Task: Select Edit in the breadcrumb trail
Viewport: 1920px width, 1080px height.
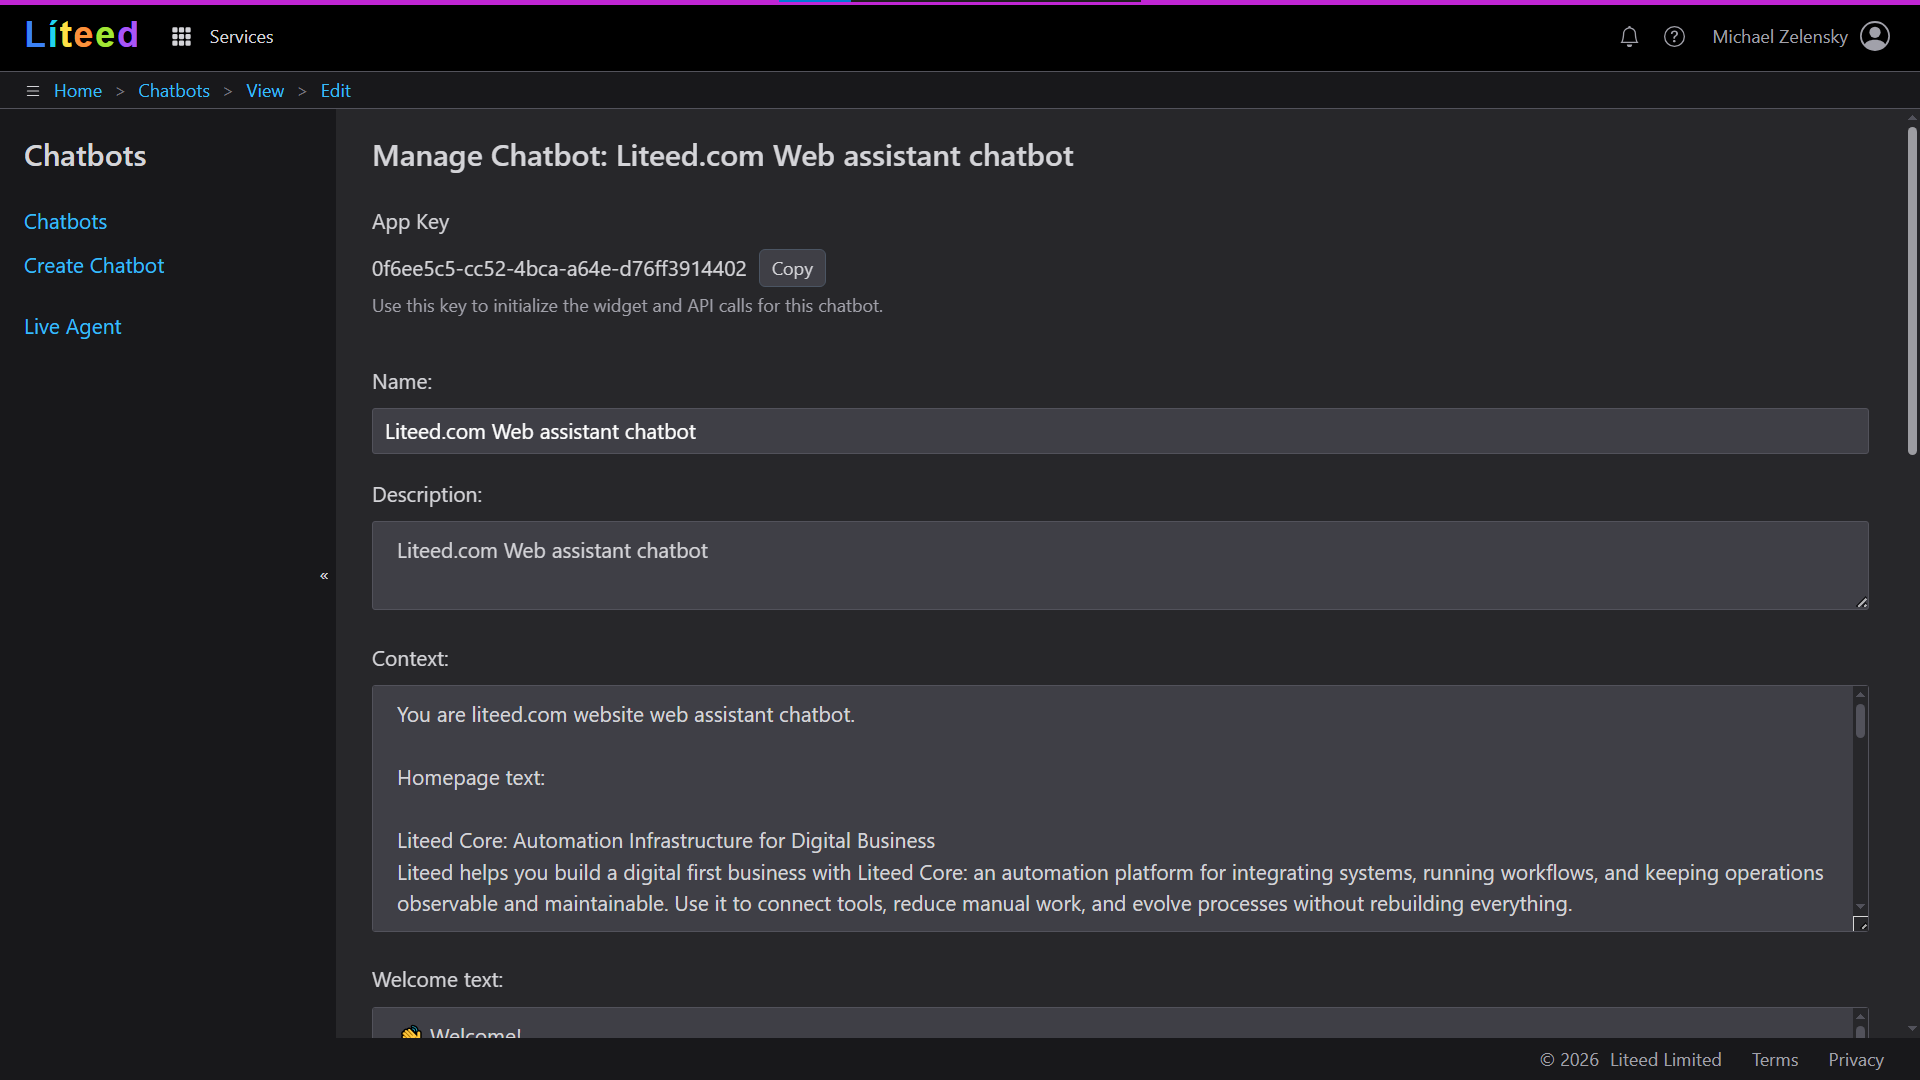Action: (335, 90)
